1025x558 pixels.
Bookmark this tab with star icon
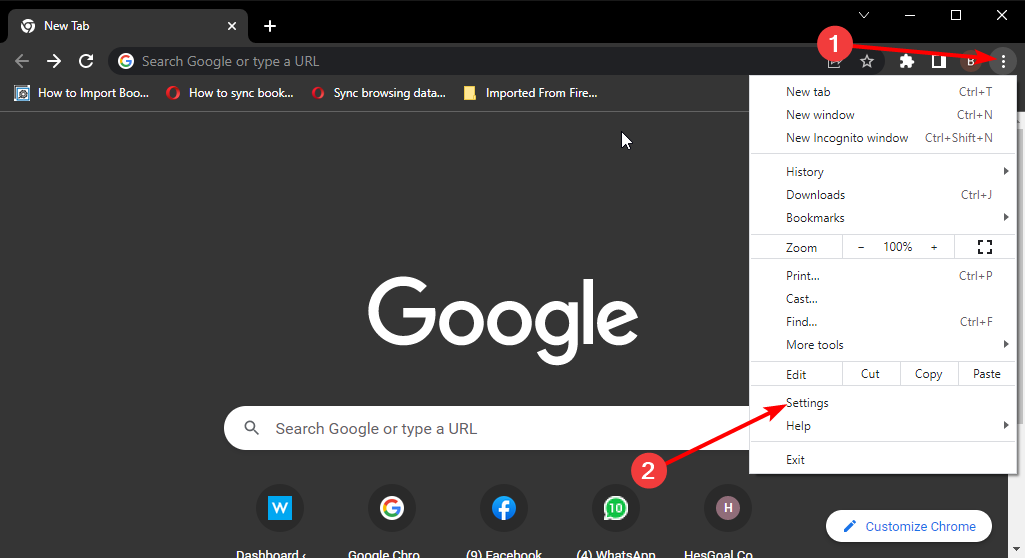(x=867, y=61)
